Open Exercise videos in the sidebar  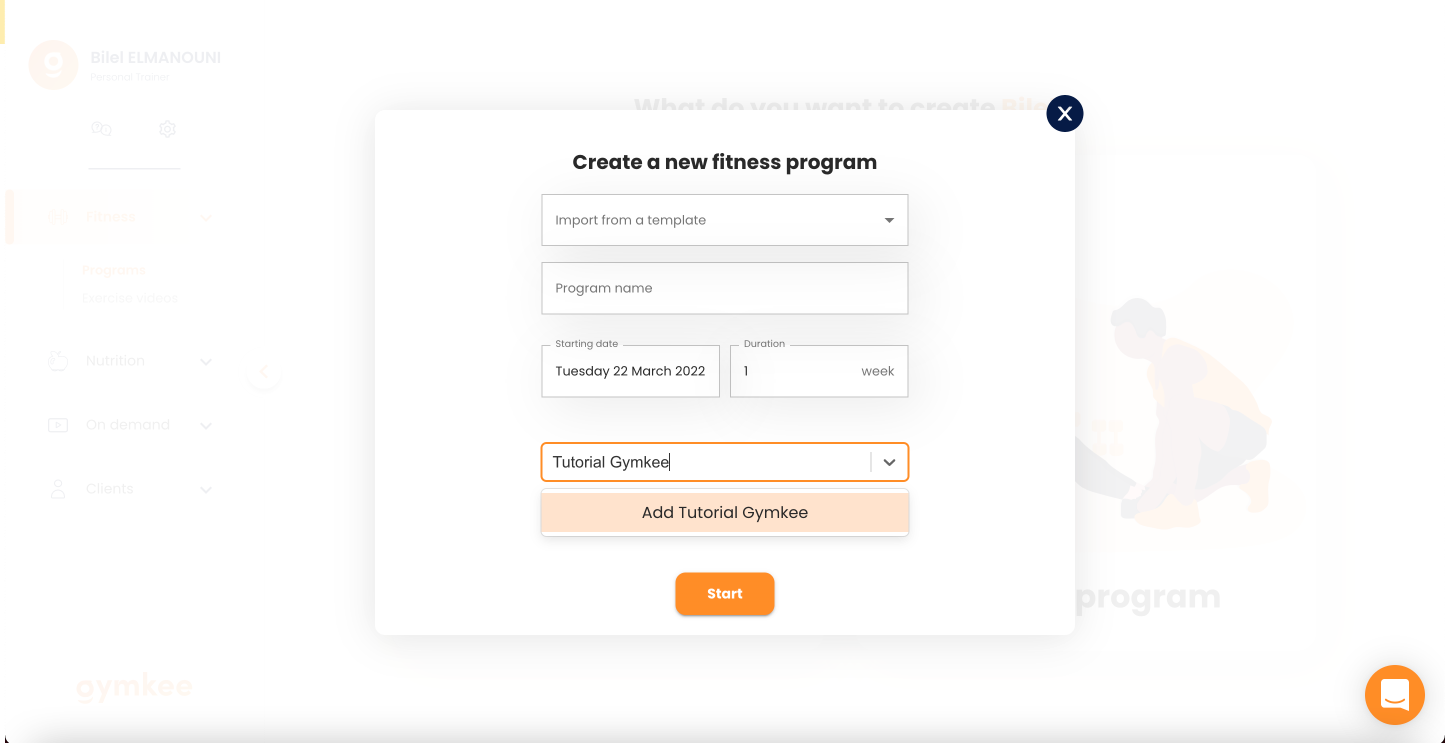[130, 298]
